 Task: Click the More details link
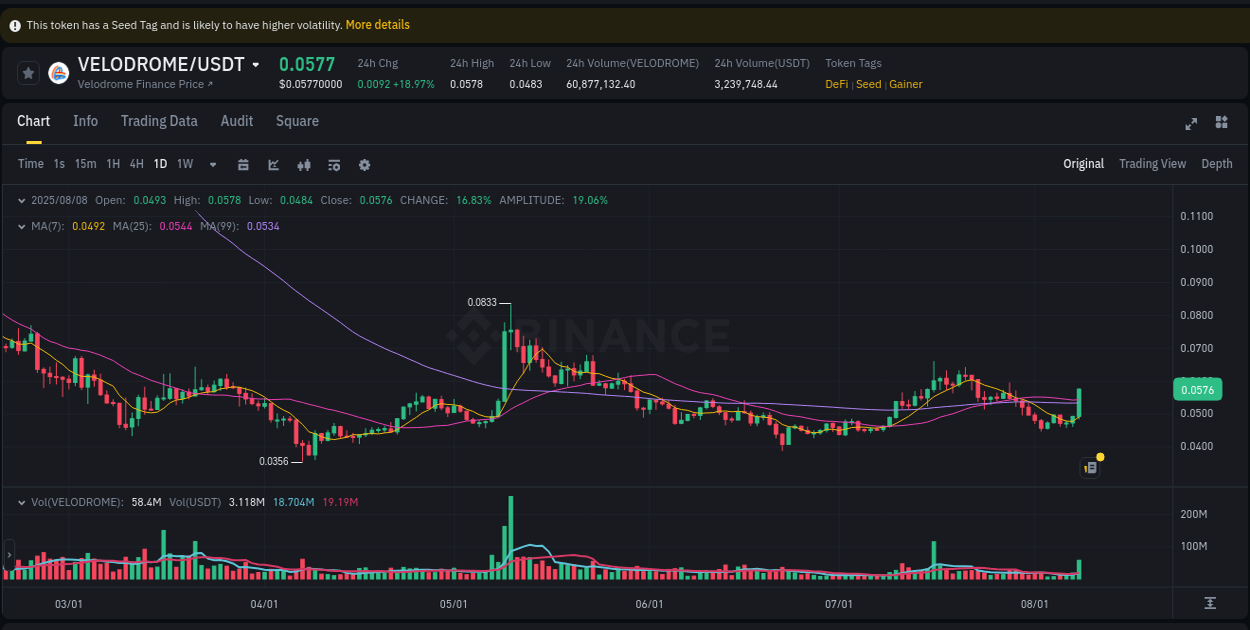(x=377, y=24)
